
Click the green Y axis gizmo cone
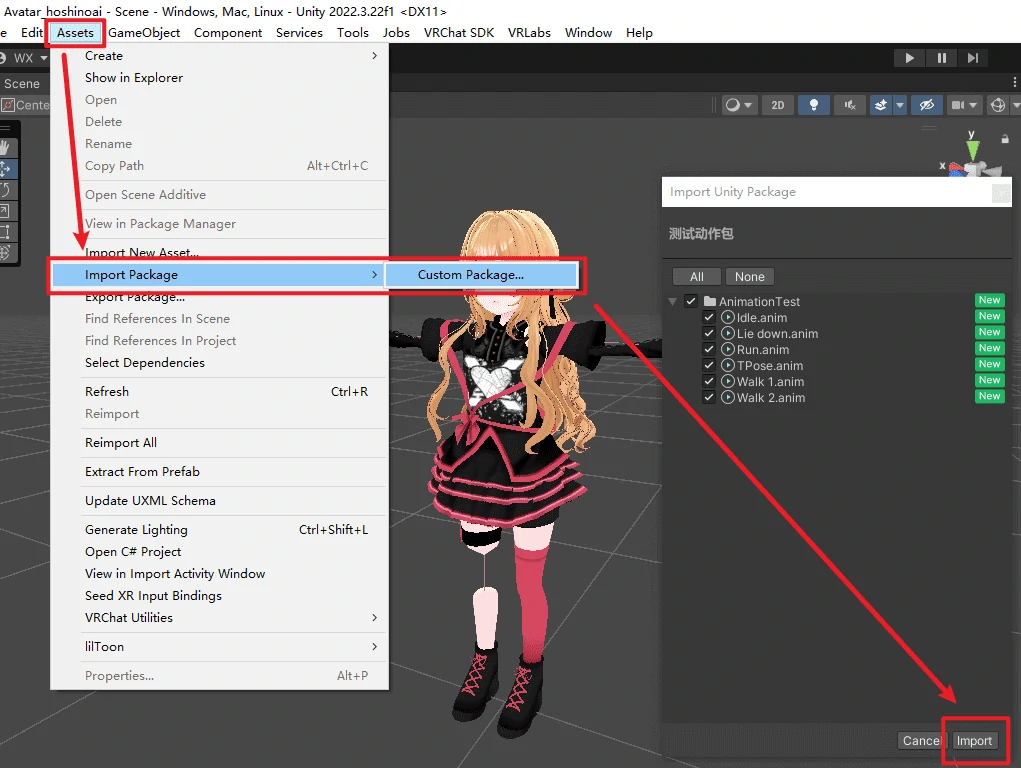coord(972,150)
